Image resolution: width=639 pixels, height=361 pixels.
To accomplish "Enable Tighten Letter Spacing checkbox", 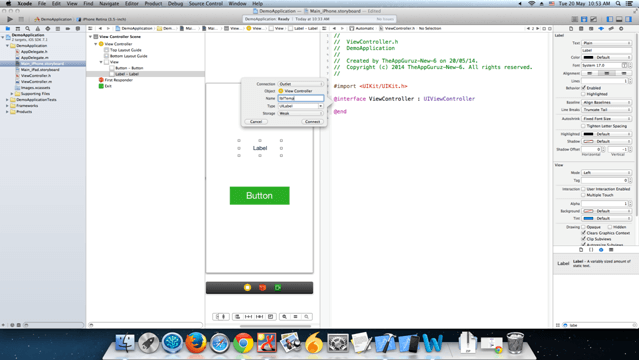I will pos(584,126).
